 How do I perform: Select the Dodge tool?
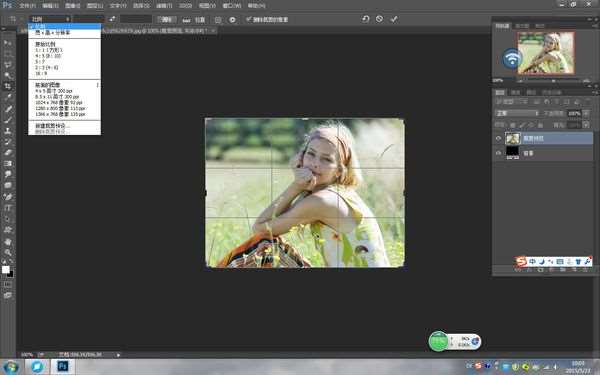(8, 186)
